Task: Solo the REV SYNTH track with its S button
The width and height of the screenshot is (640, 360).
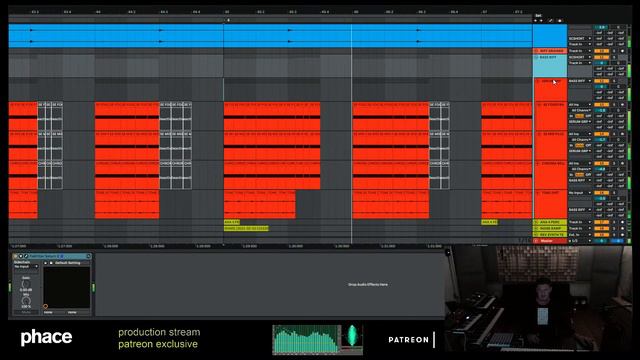Action: pyautogui.click(x=614, y=235)
